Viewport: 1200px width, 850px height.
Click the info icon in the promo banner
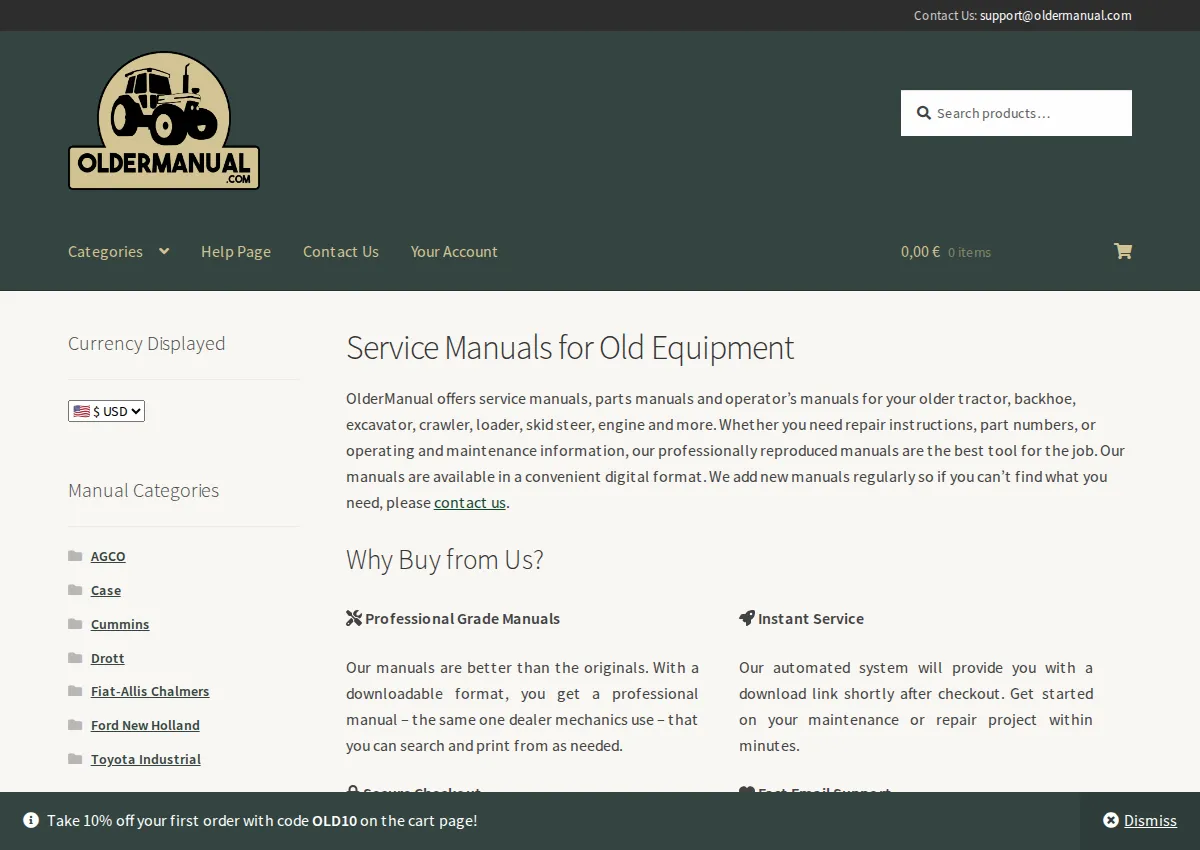31,820
